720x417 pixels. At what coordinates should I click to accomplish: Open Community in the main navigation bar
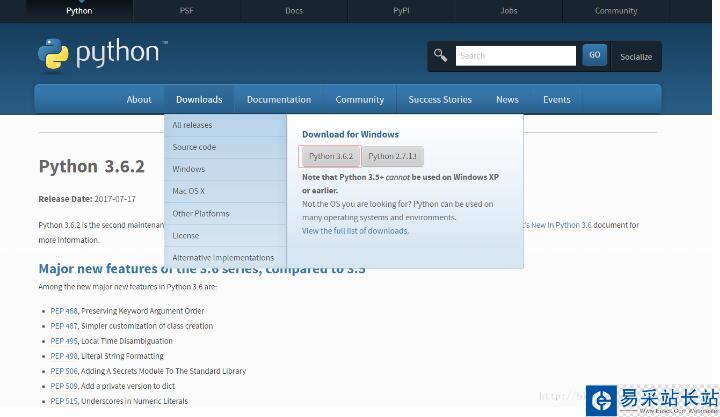coord(360,100)
